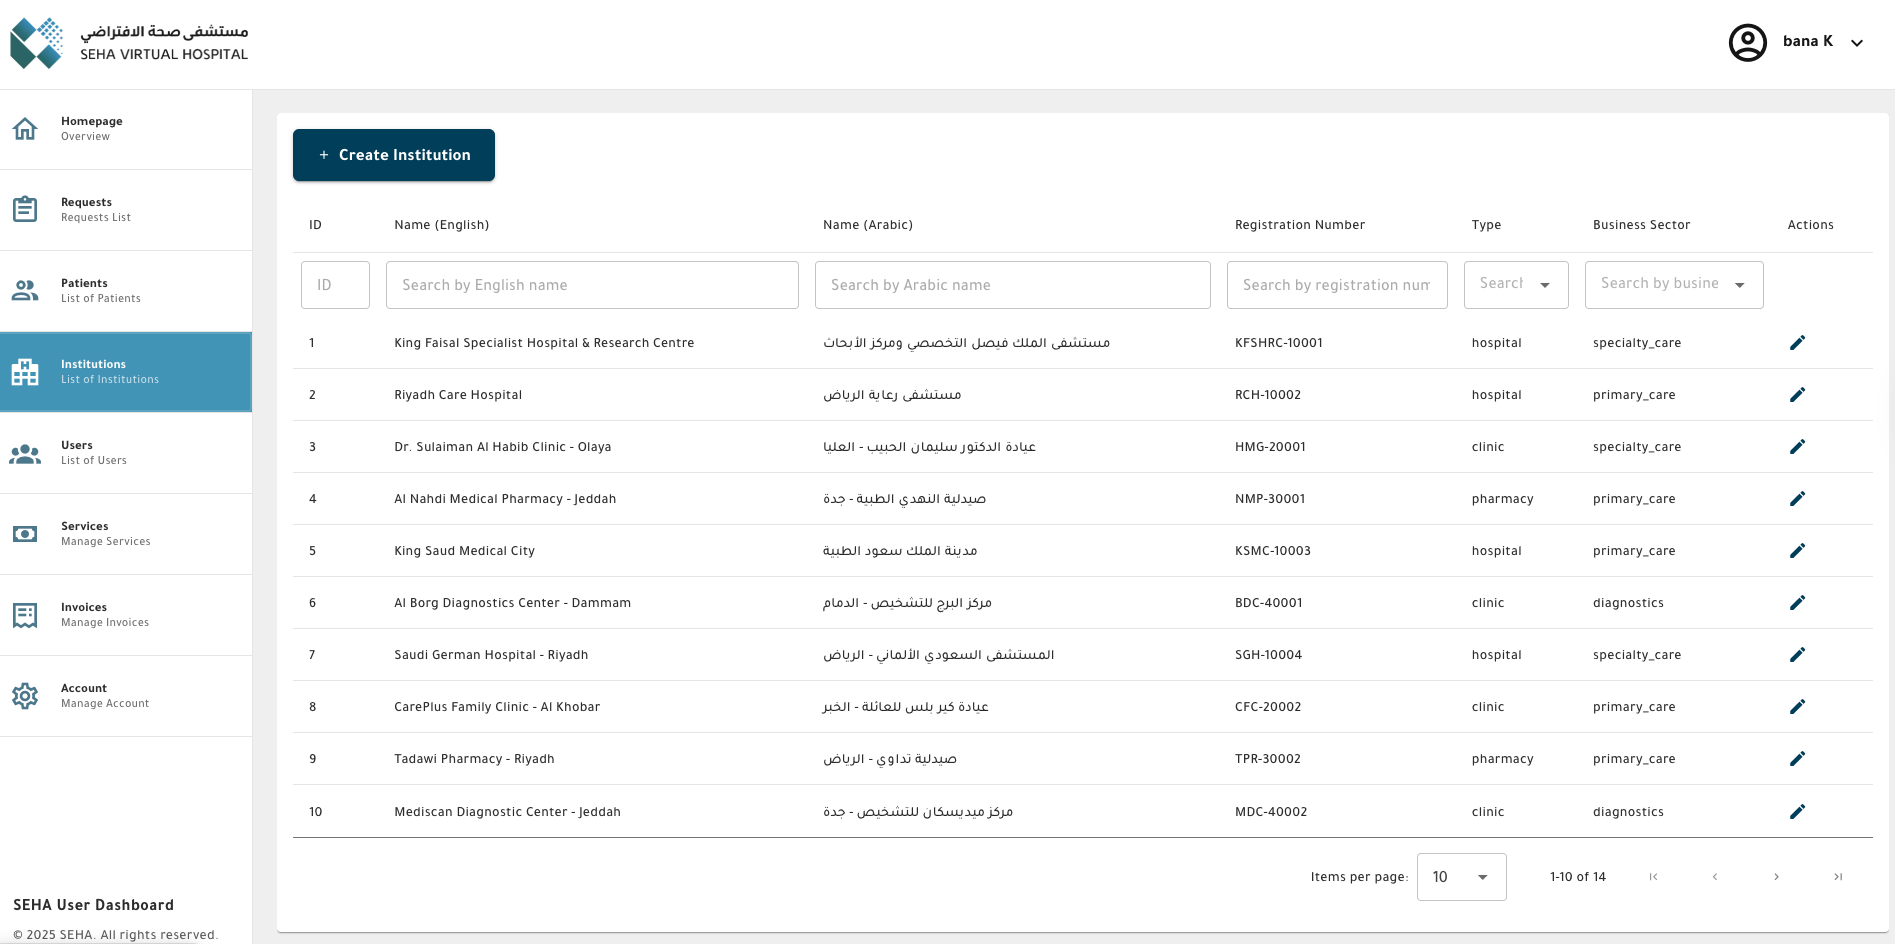Edit the Al Borg Diagnostics Center row
The width and height of the screenshot is (1895, 944).
pyautogui.click(x=1798, y=602)
